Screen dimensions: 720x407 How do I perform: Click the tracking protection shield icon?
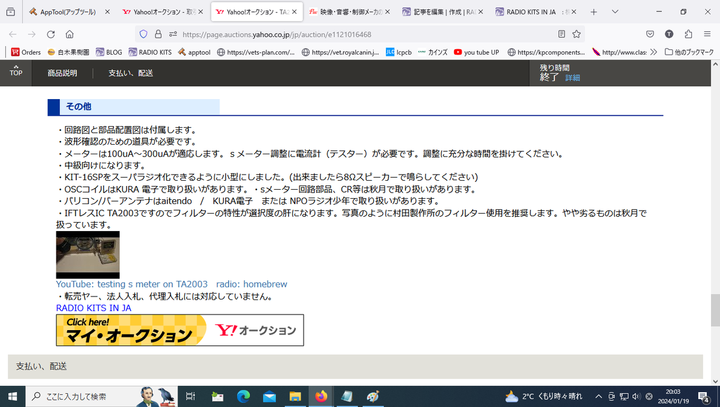143,34
